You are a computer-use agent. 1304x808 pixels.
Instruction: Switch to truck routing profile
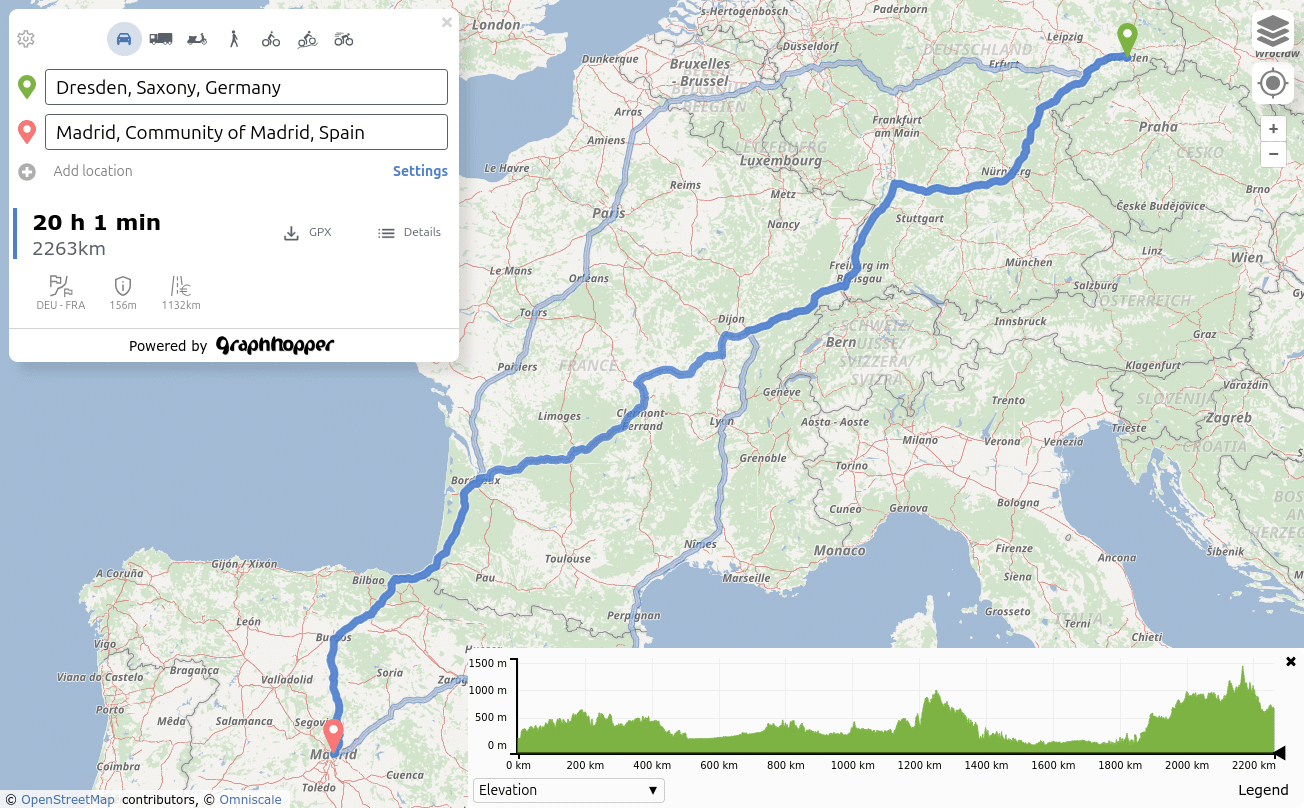click(x=160, y=39)
